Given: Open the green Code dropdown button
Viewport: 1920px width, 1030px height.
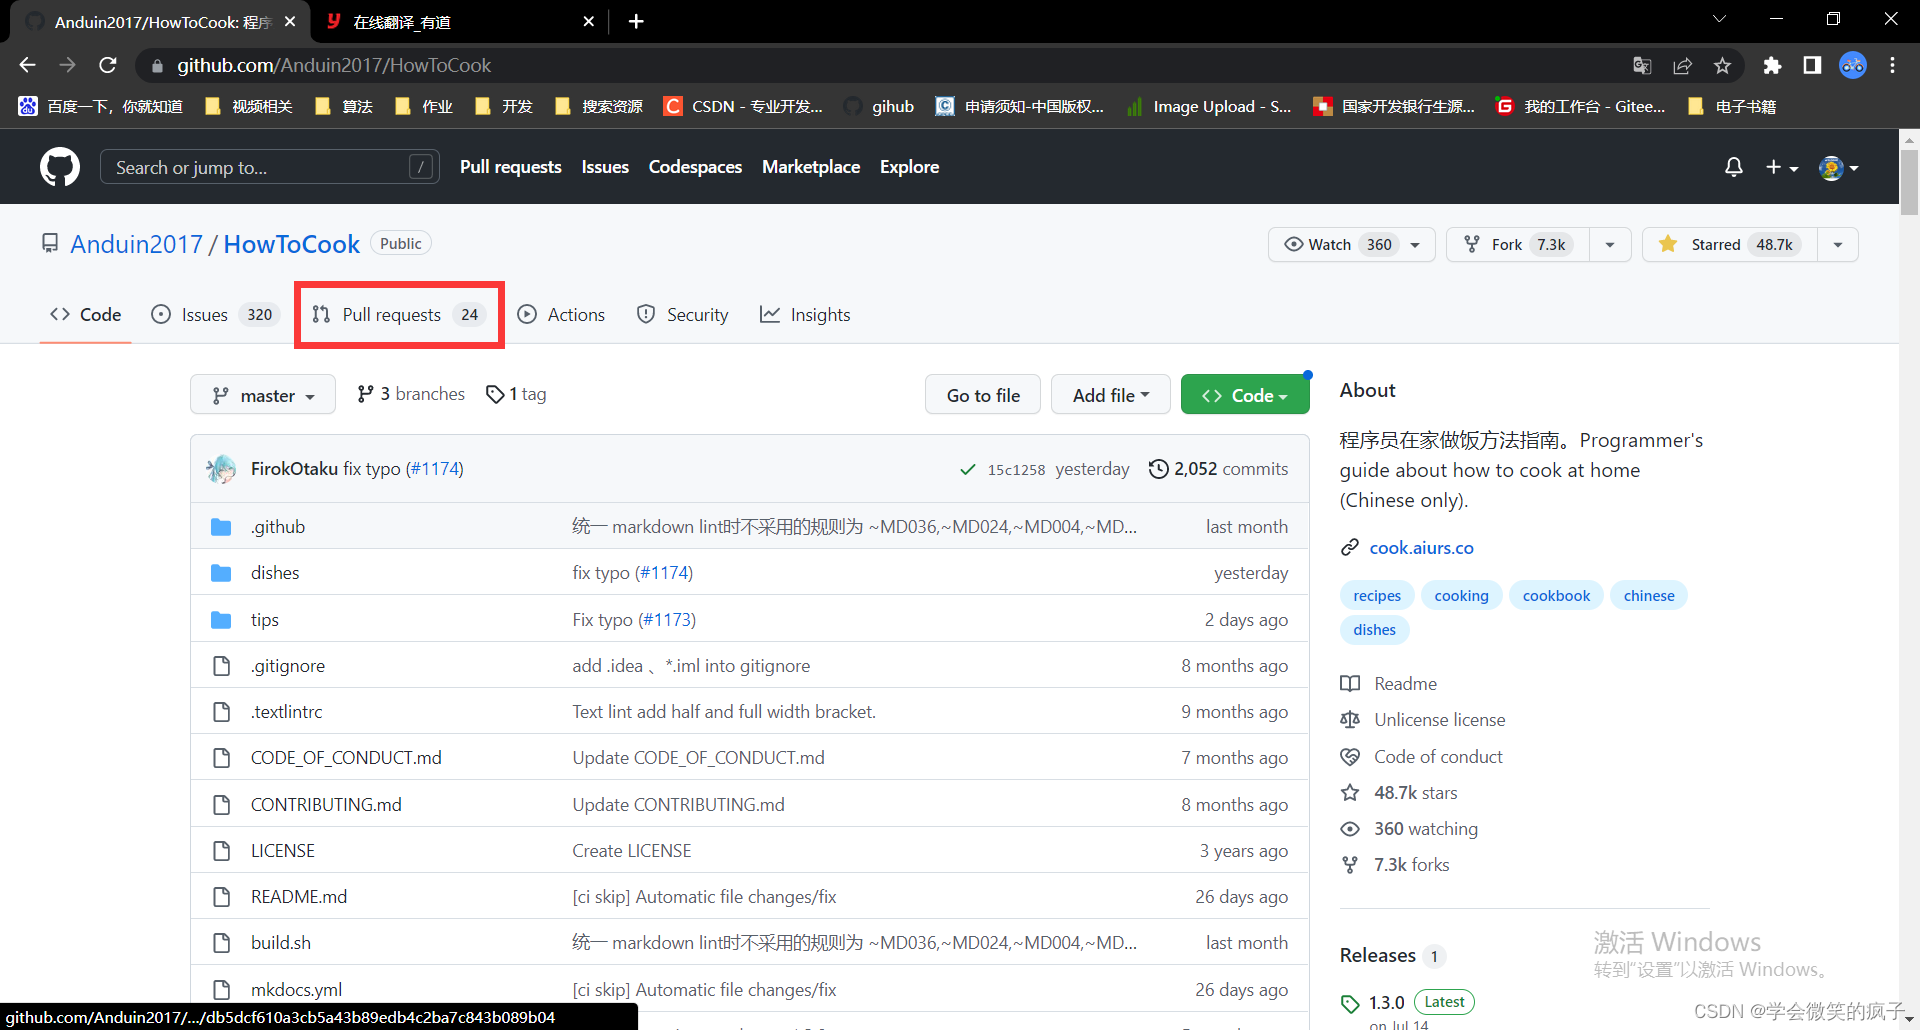Looking at the screenshot, I should coord(1245,395).
